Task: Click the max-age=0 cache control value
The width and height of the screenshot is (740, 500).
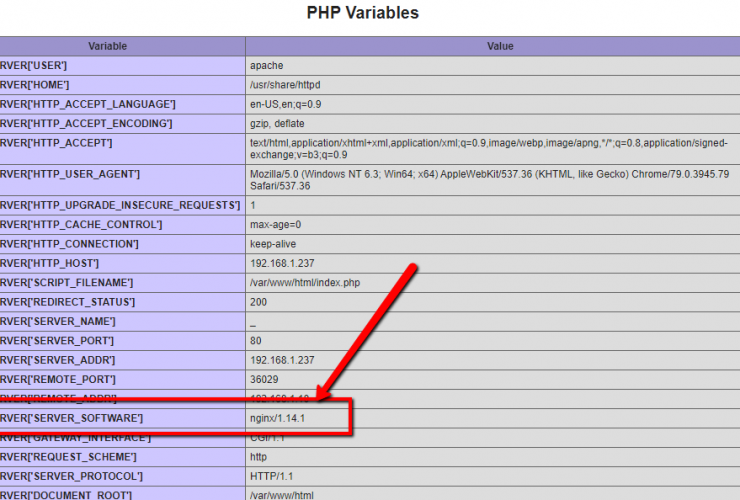Action: 275,224
